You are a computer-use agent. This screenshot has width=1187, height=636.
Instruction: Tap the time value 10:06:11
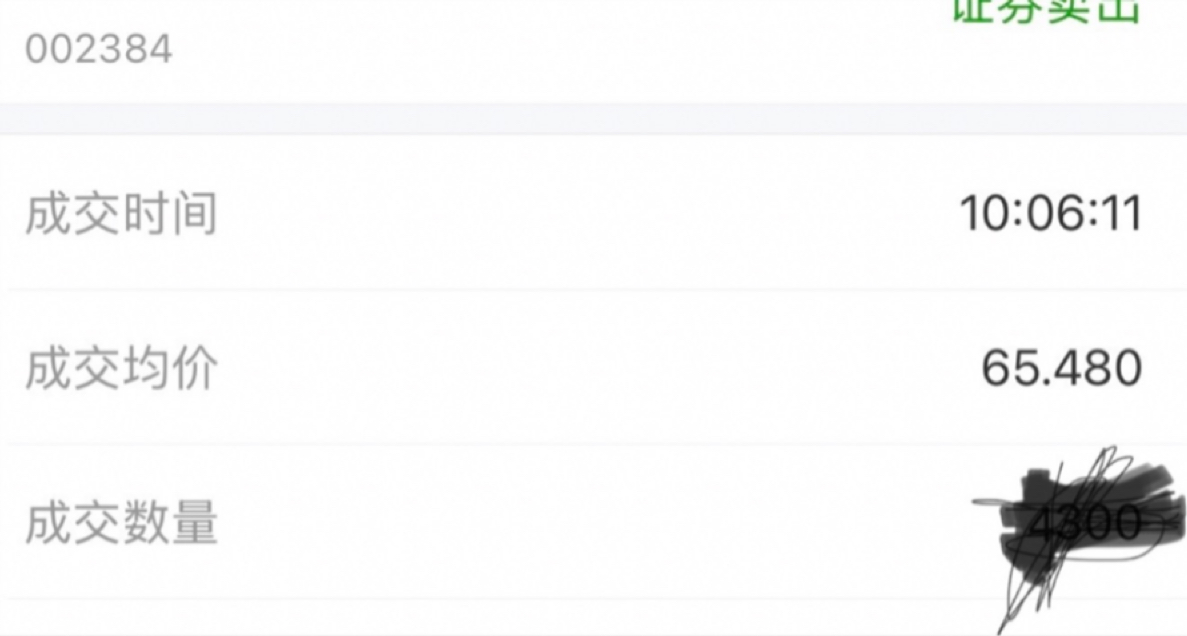click(x=1051, y=213)
